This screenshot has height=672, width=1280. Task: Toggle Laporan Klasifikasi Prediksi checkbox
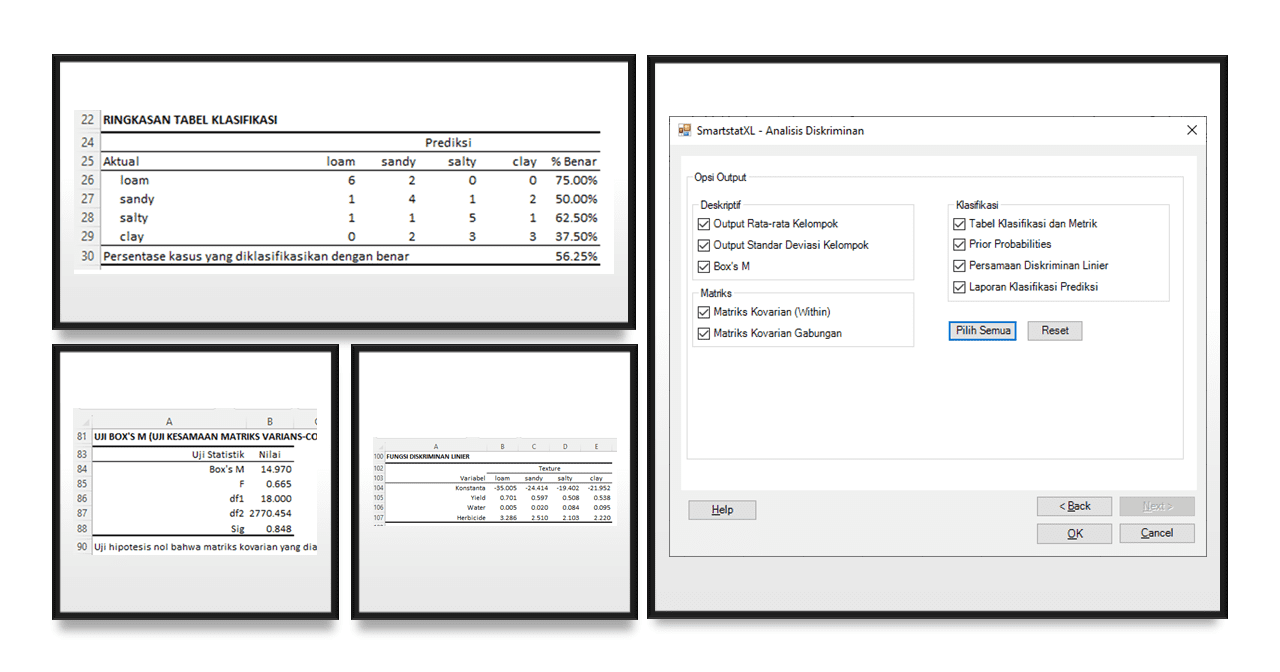pos(959,287)
